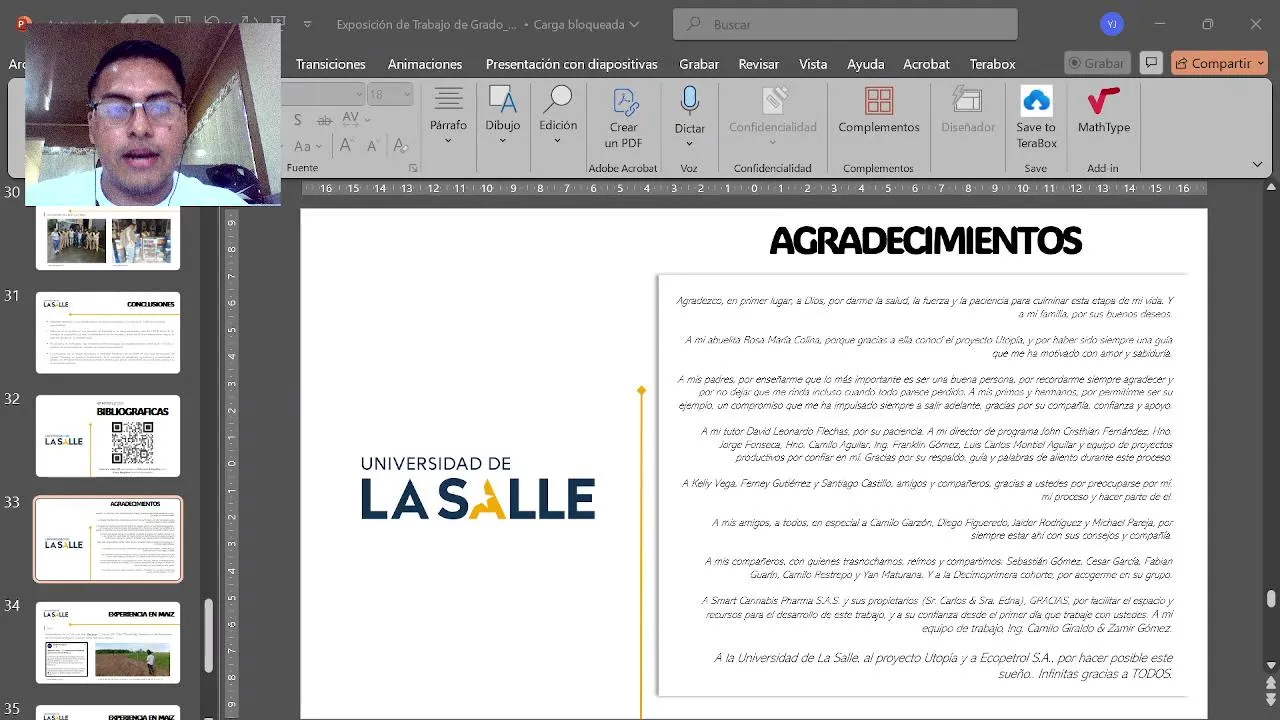This screenshot has height=720, width=1280.
Task: Open the Revisar tab
Action: point(758,64)
